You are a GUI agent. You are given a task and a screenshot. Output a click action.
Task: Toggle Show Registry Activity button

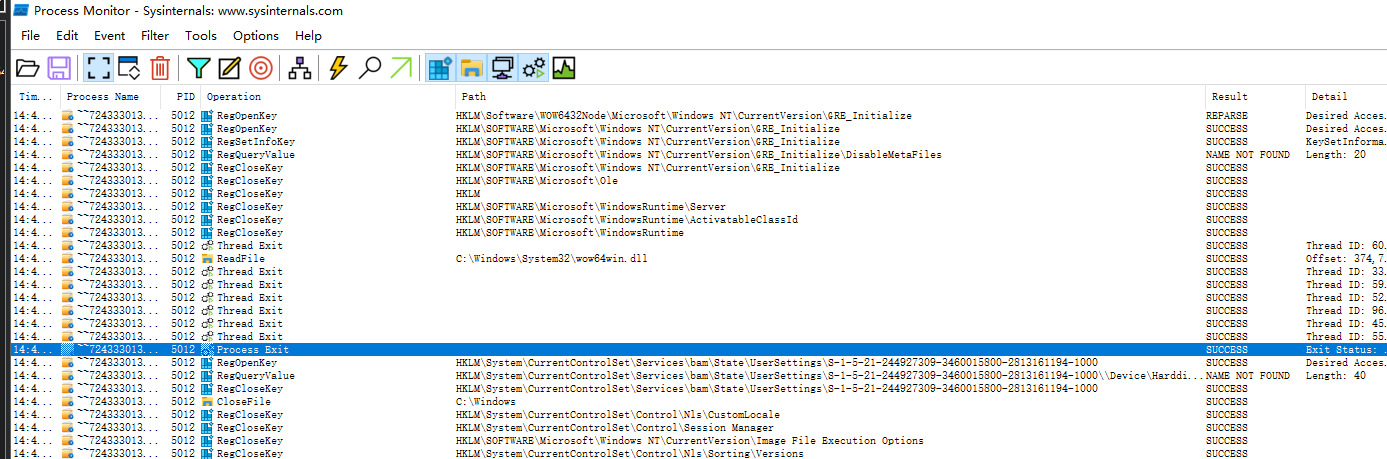440,68
